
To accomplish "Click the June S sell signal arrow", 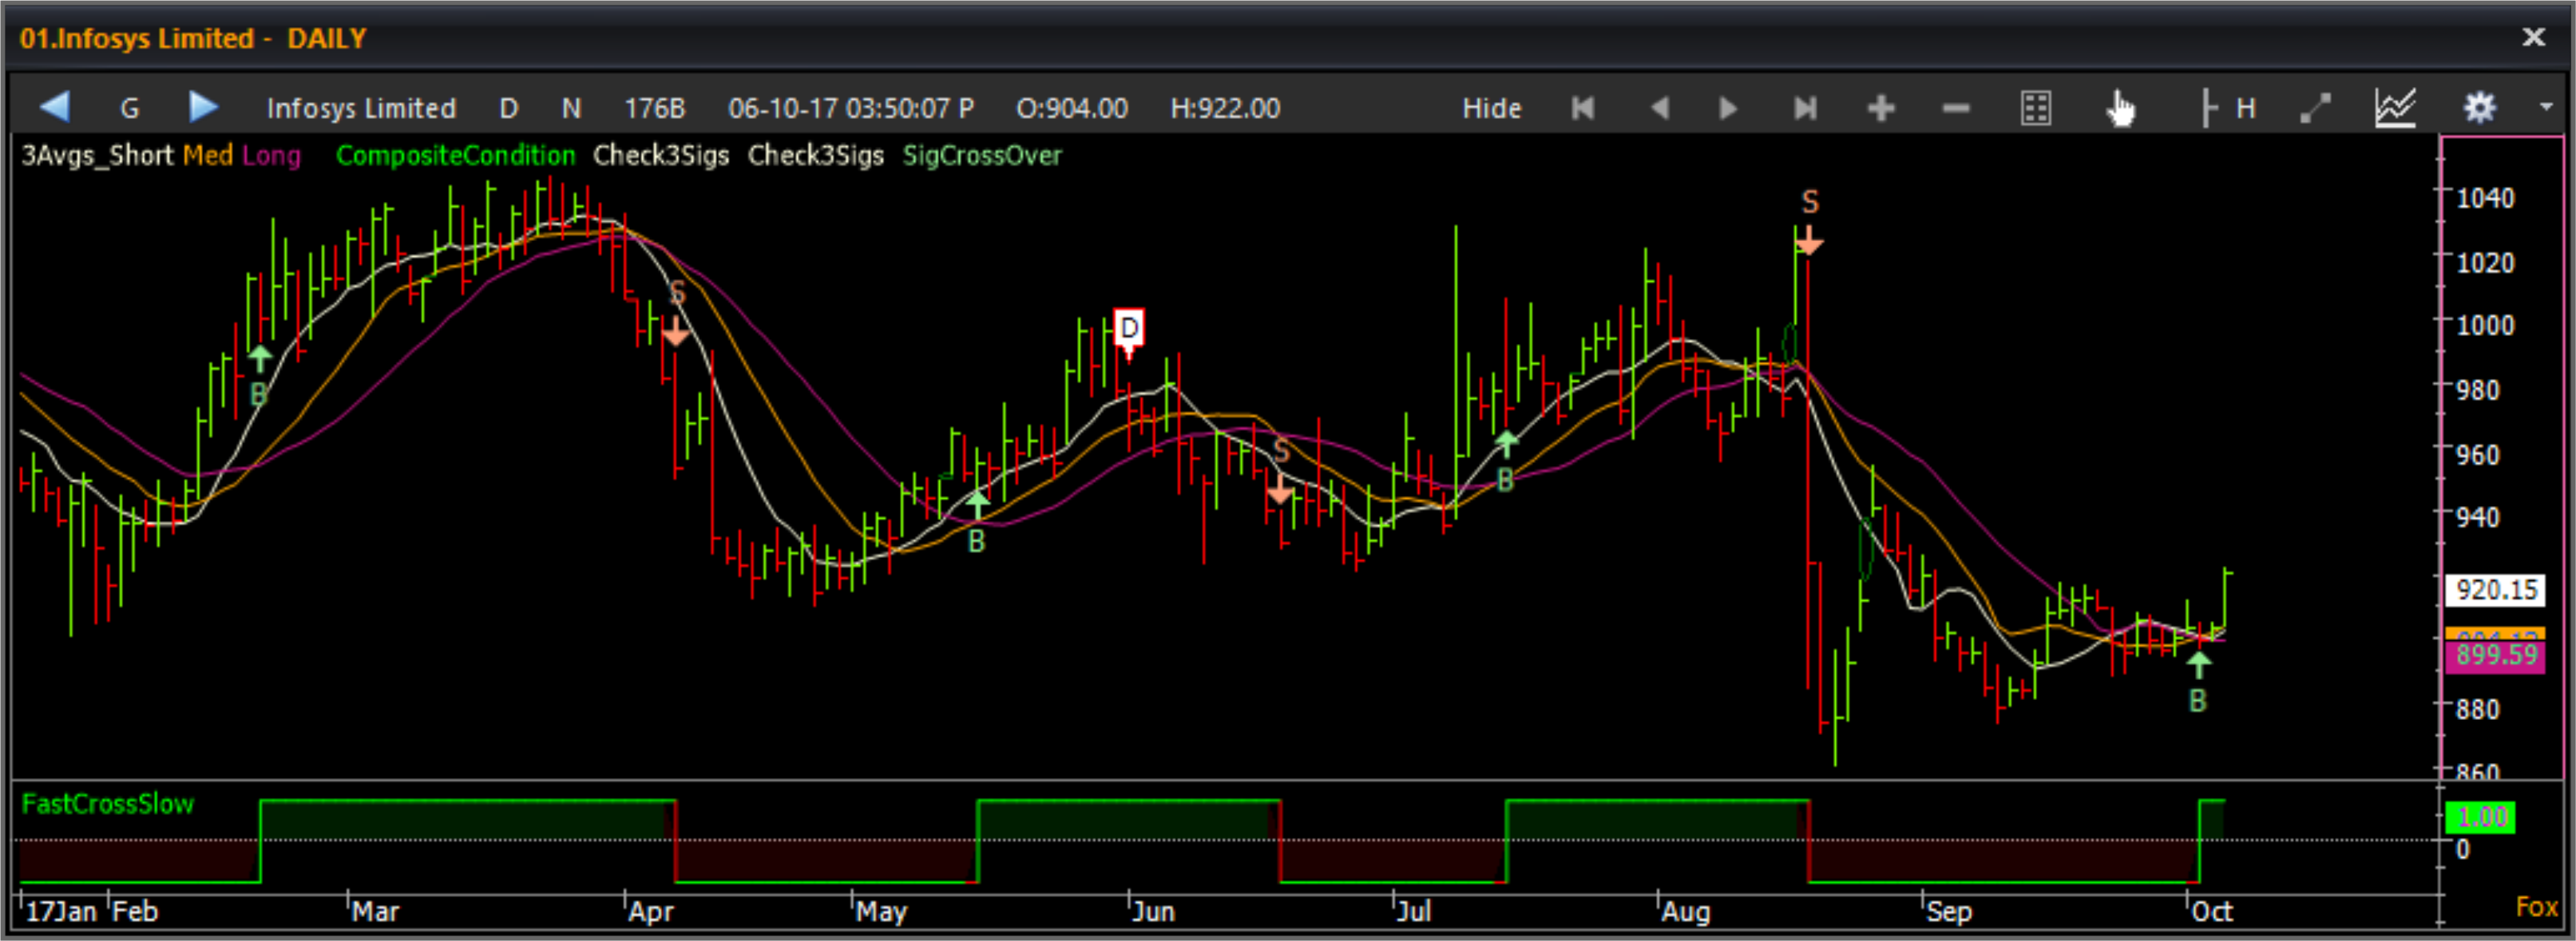I will [1280, 490].
